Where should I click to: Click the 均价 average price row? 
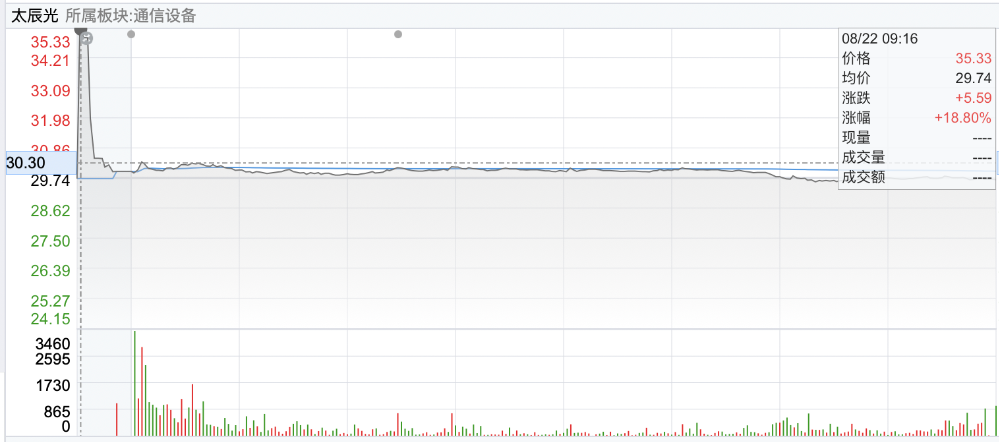pos(917,78)
